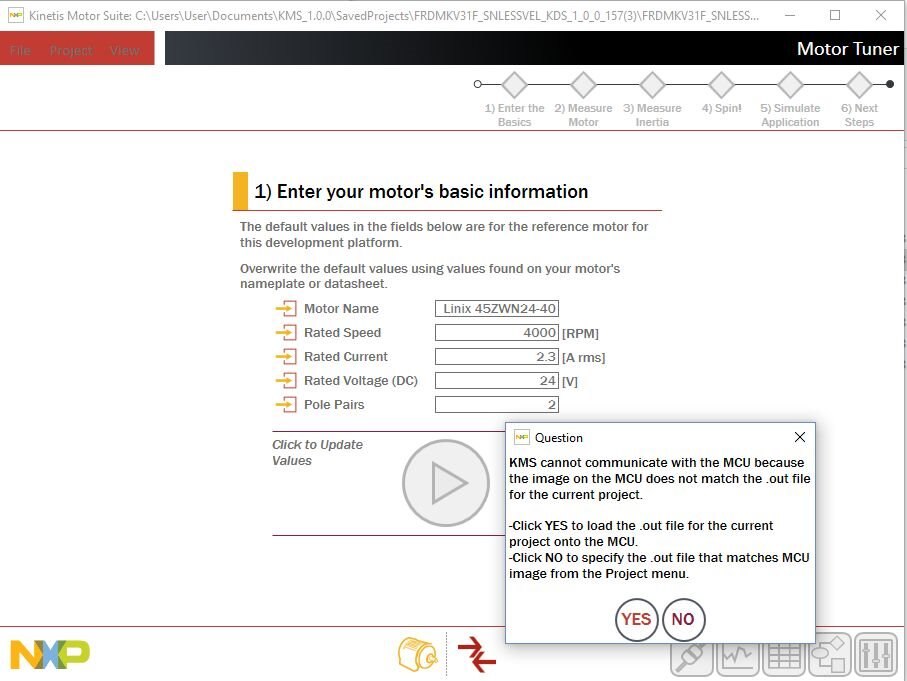
Task: Click the Motor Name arrow icon
Action: 286,308
